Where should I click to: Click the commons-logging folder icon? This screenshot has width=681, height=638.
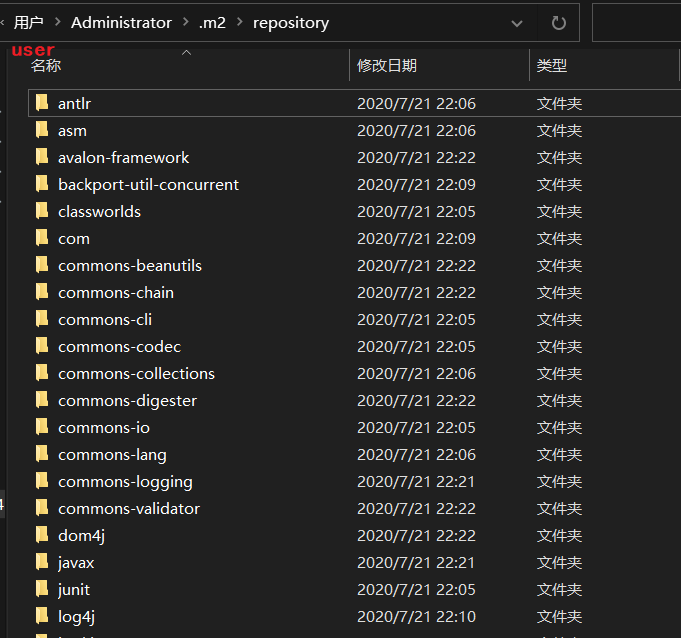tap(42, 481)
